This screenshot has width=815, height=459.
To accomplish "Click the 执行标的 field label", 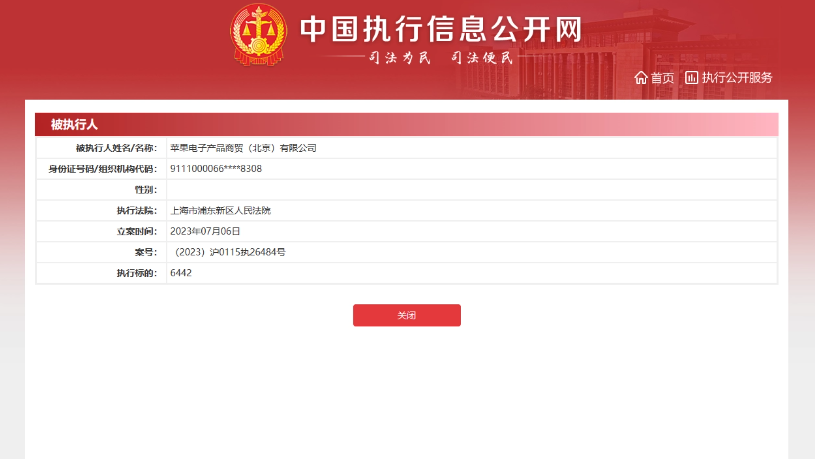I will (x=136, y=273).
